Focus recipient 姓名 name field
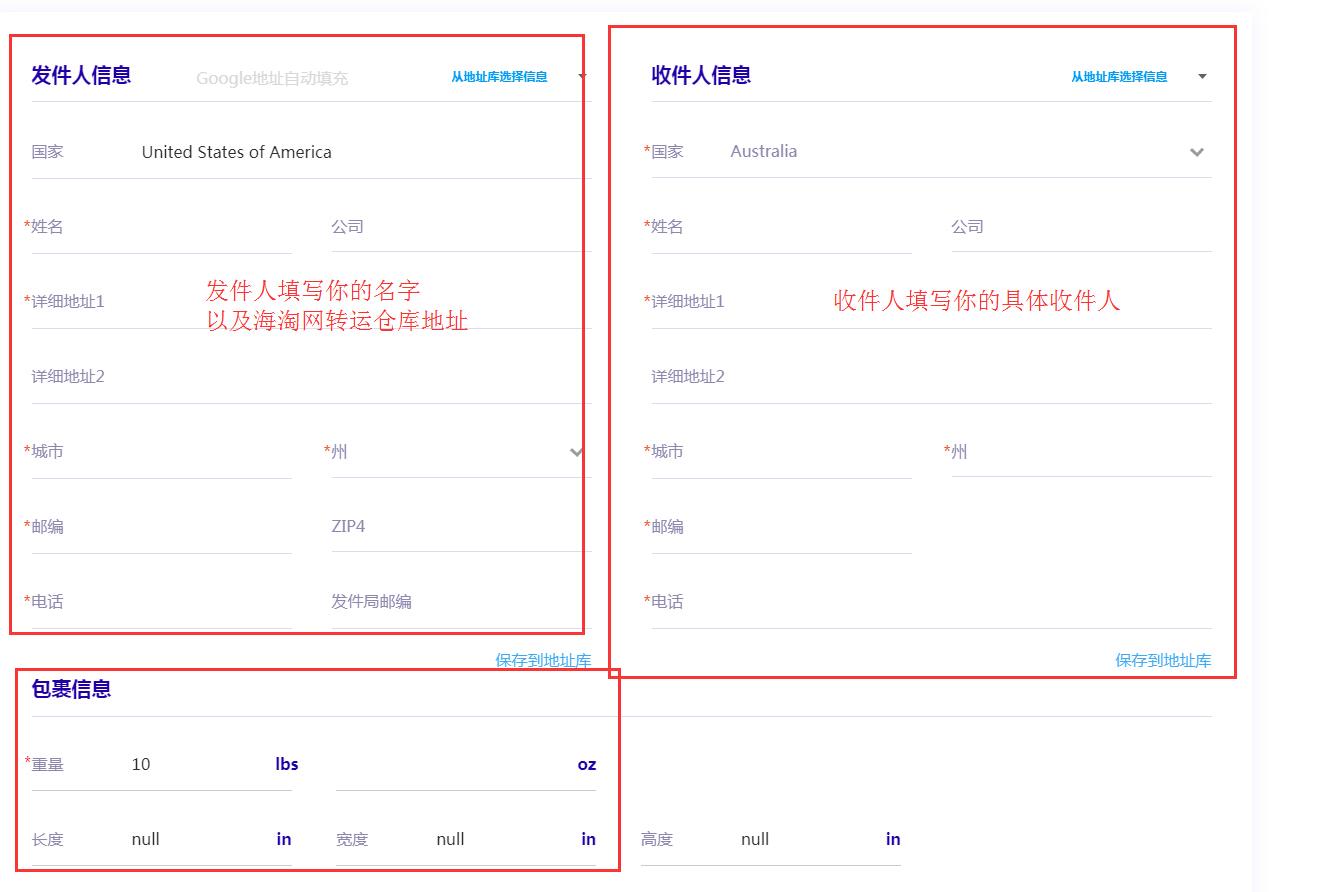 [x=782, y=227]
